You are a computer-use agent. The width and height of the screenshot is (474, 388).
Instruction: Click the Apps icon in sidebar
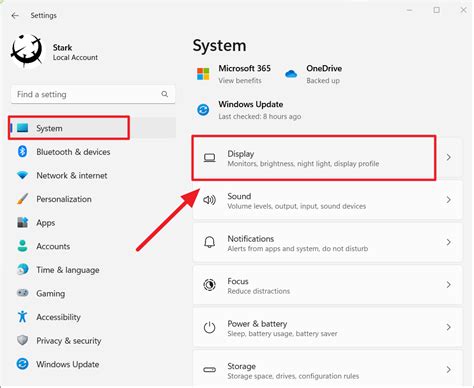click(x=22, y=222)
